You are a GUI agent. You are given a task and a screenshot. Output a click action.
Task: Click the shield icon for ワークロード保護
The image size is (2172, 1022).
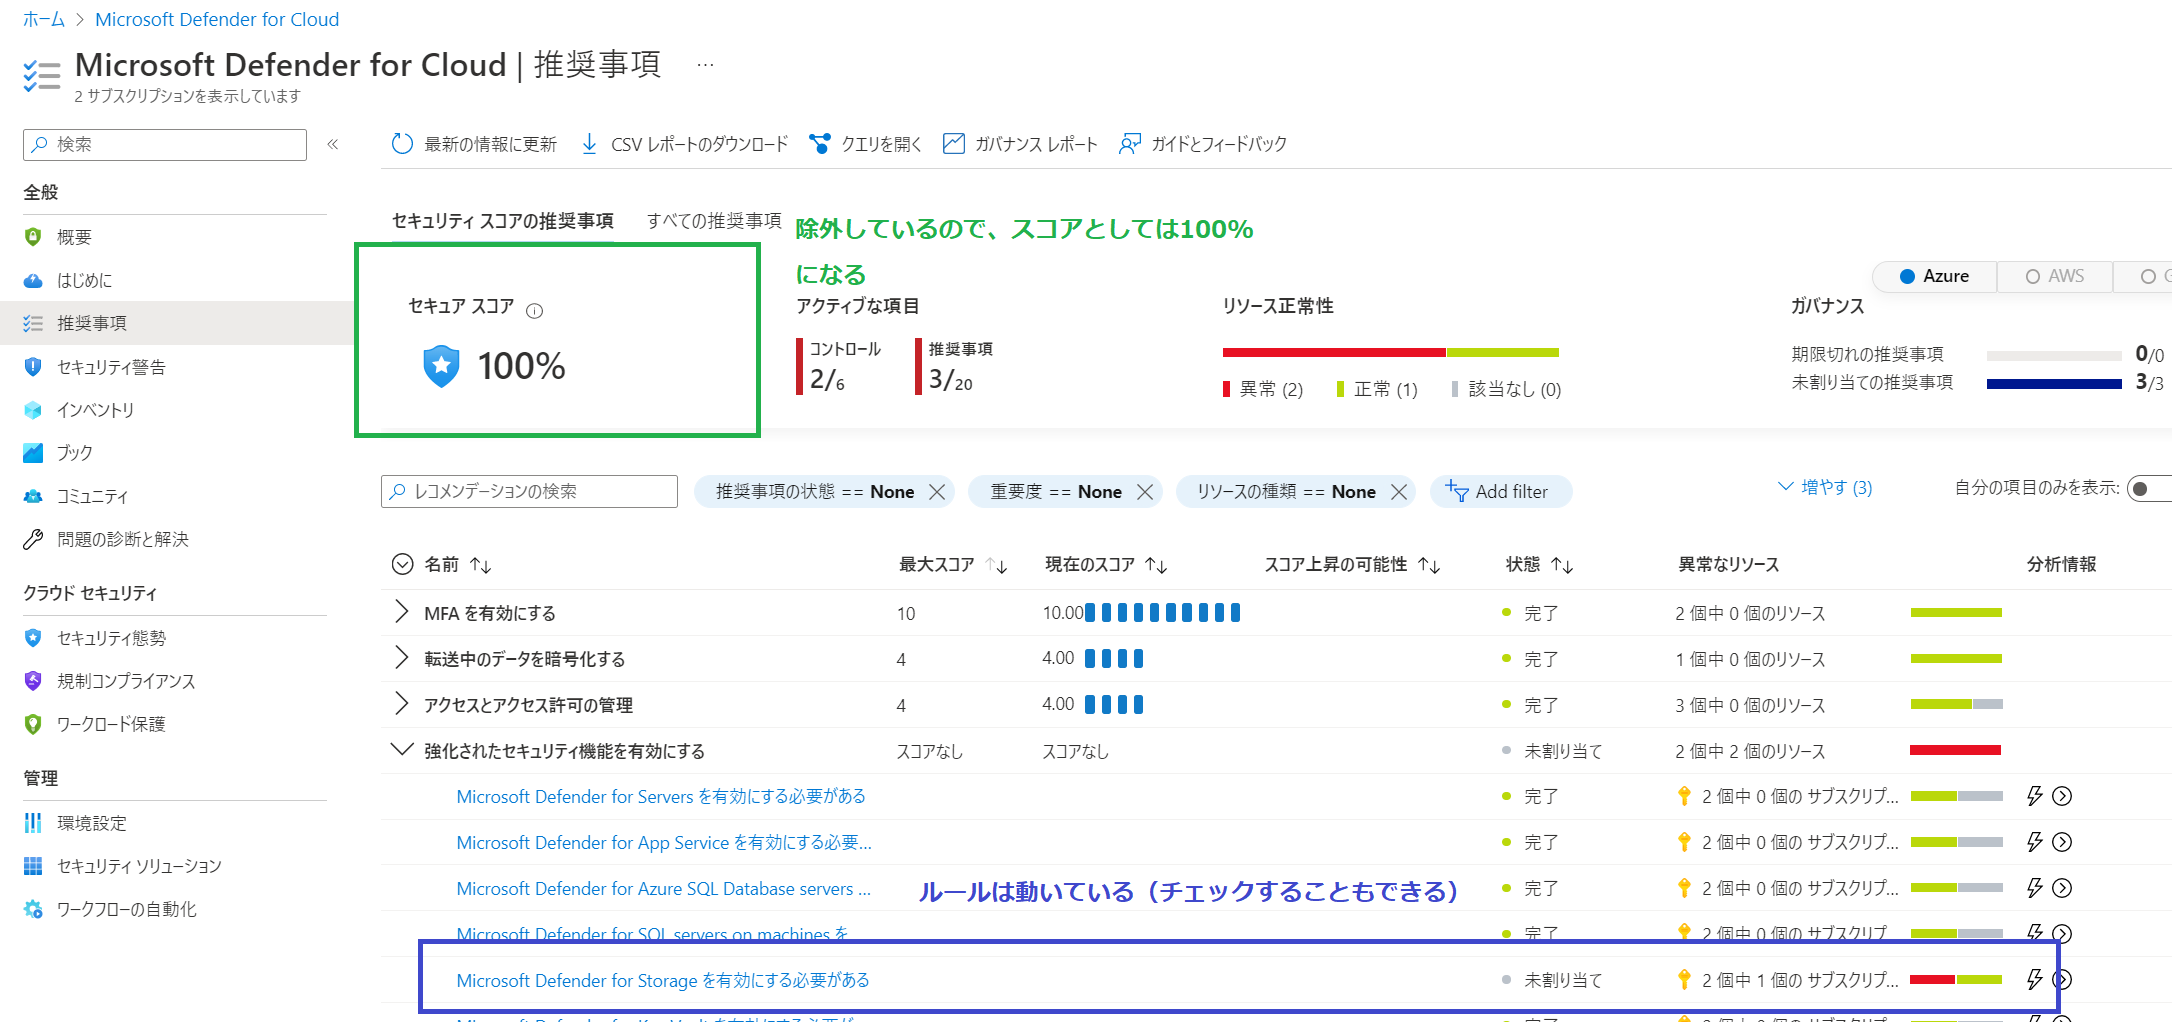[x=33, y=724]
